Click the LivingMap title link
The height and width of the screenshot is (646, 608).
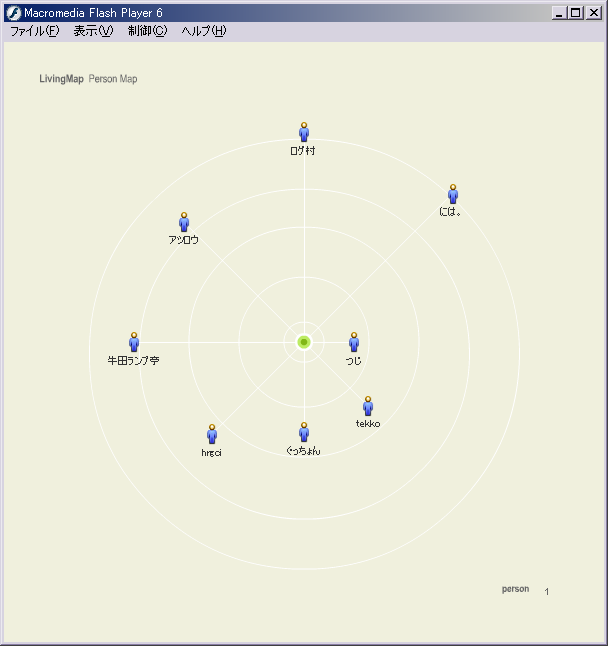point(61,79)
